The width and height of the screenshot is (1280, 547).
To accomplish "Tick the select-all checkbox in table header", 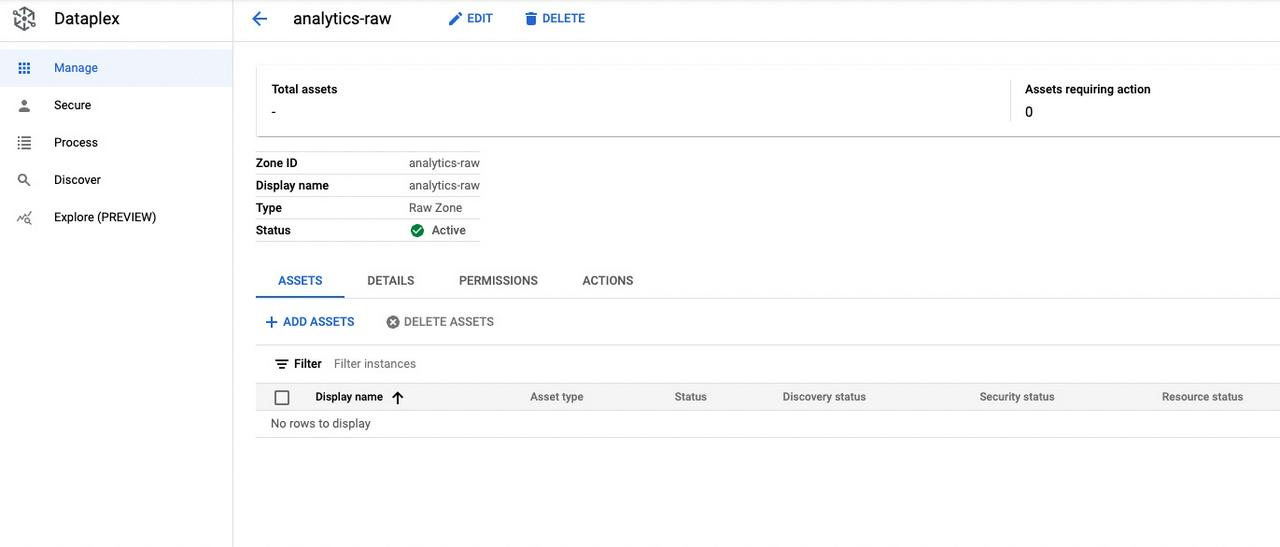I will 282,397.
